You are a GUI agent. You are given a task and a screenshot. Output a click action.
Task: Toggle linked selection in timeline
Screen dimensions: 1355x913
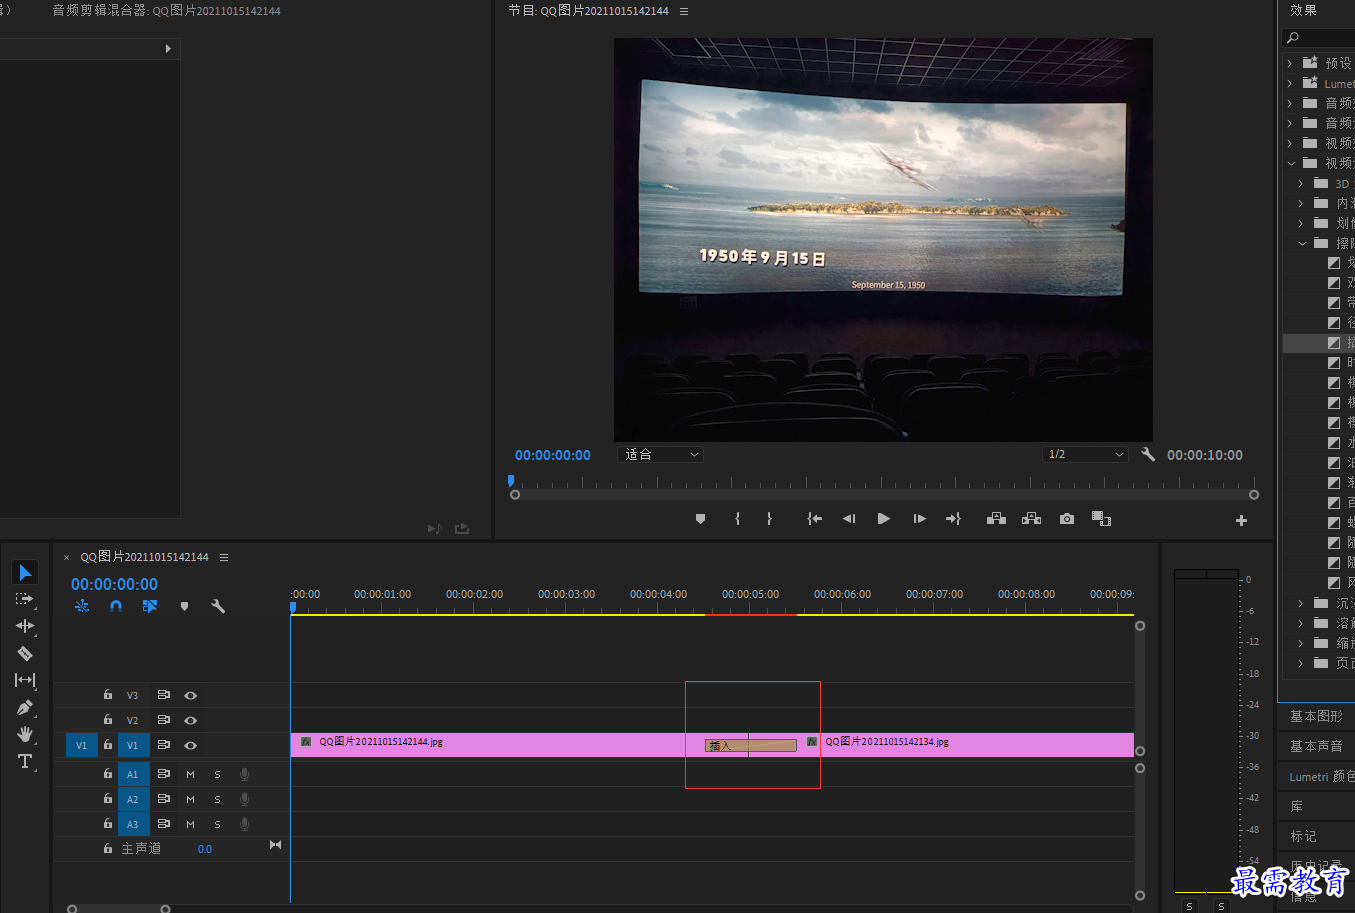point(150,606)
